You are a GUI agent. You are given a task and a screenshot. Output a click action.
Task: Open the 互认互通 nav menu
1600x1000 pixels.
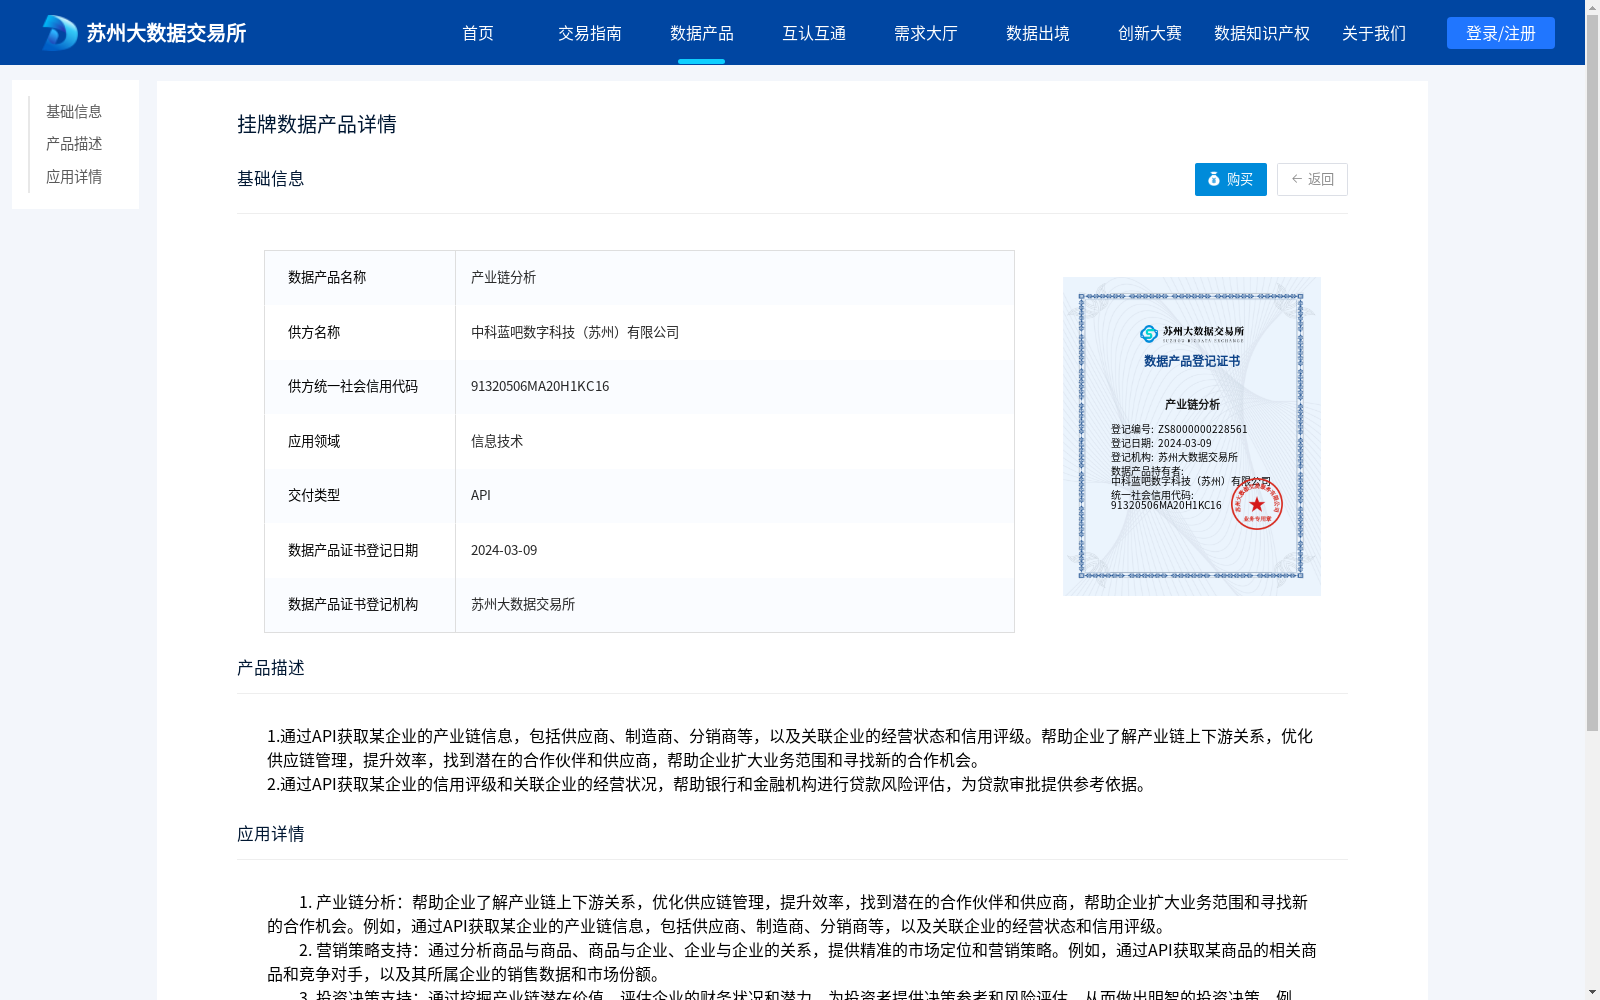click(x=814, y=33)
